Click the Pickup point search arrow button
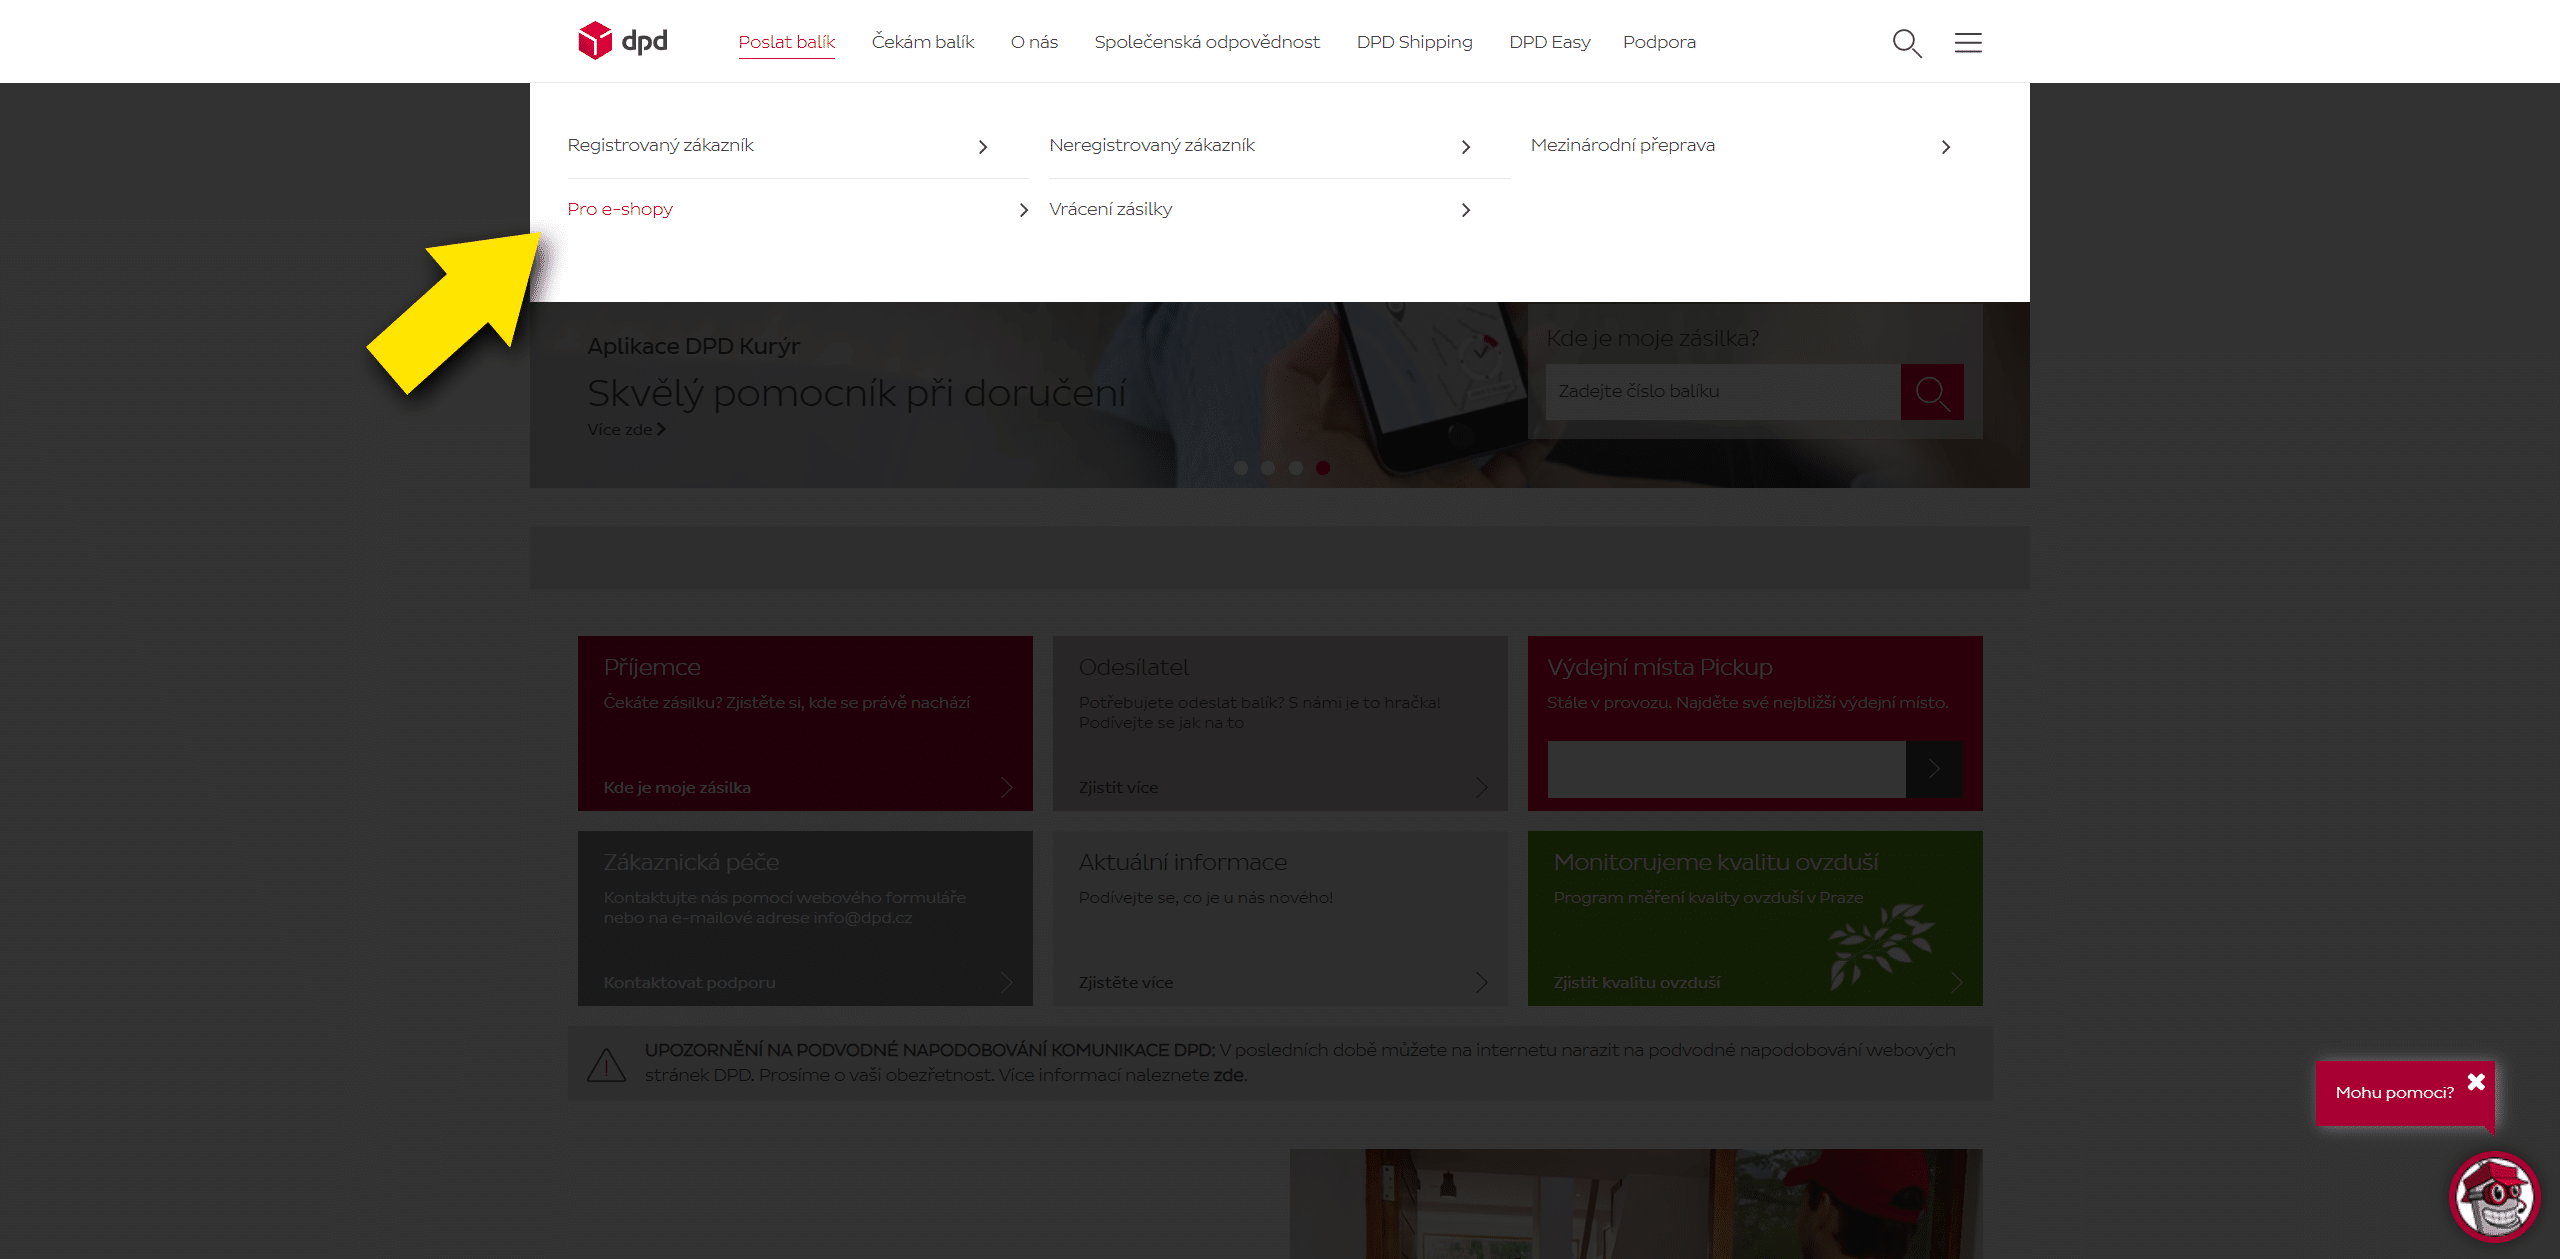The width and height of the screenshot is (2560, 1259). click(1934, 769)
